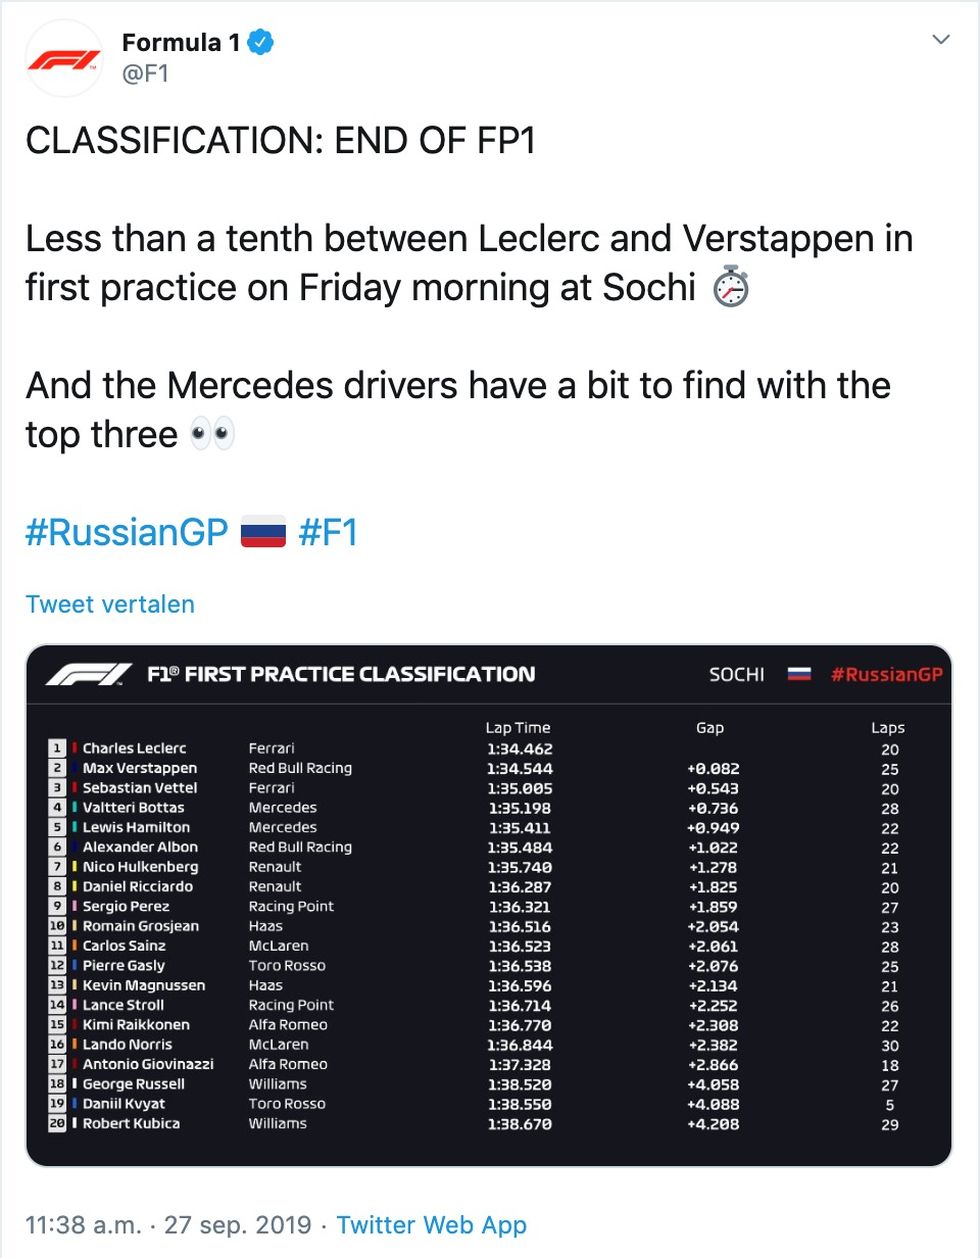The height and width of the screenshot is (1258, 980).
Task: Click the stopwatch emoji in the tweet
Action: 731,287
